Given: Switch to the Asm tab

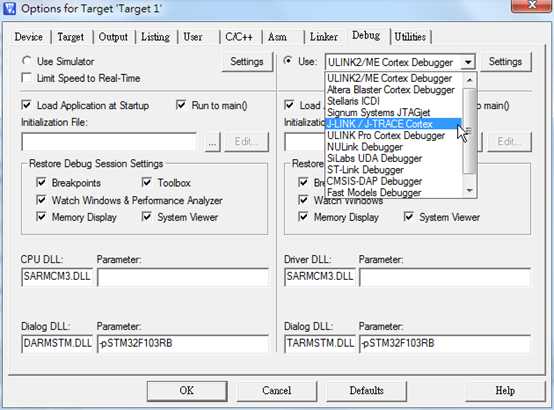Looking at the screenshot, I should point(277,37).
